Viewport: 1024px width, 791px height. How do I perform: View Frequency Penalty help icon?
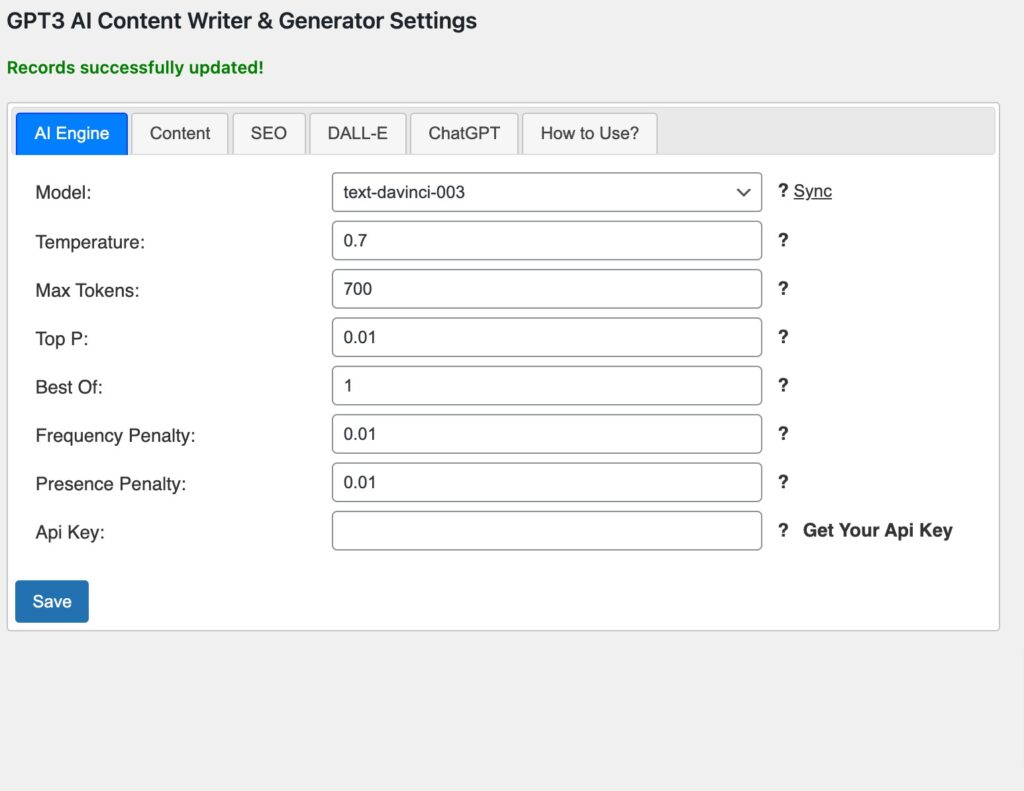[783, 433]
